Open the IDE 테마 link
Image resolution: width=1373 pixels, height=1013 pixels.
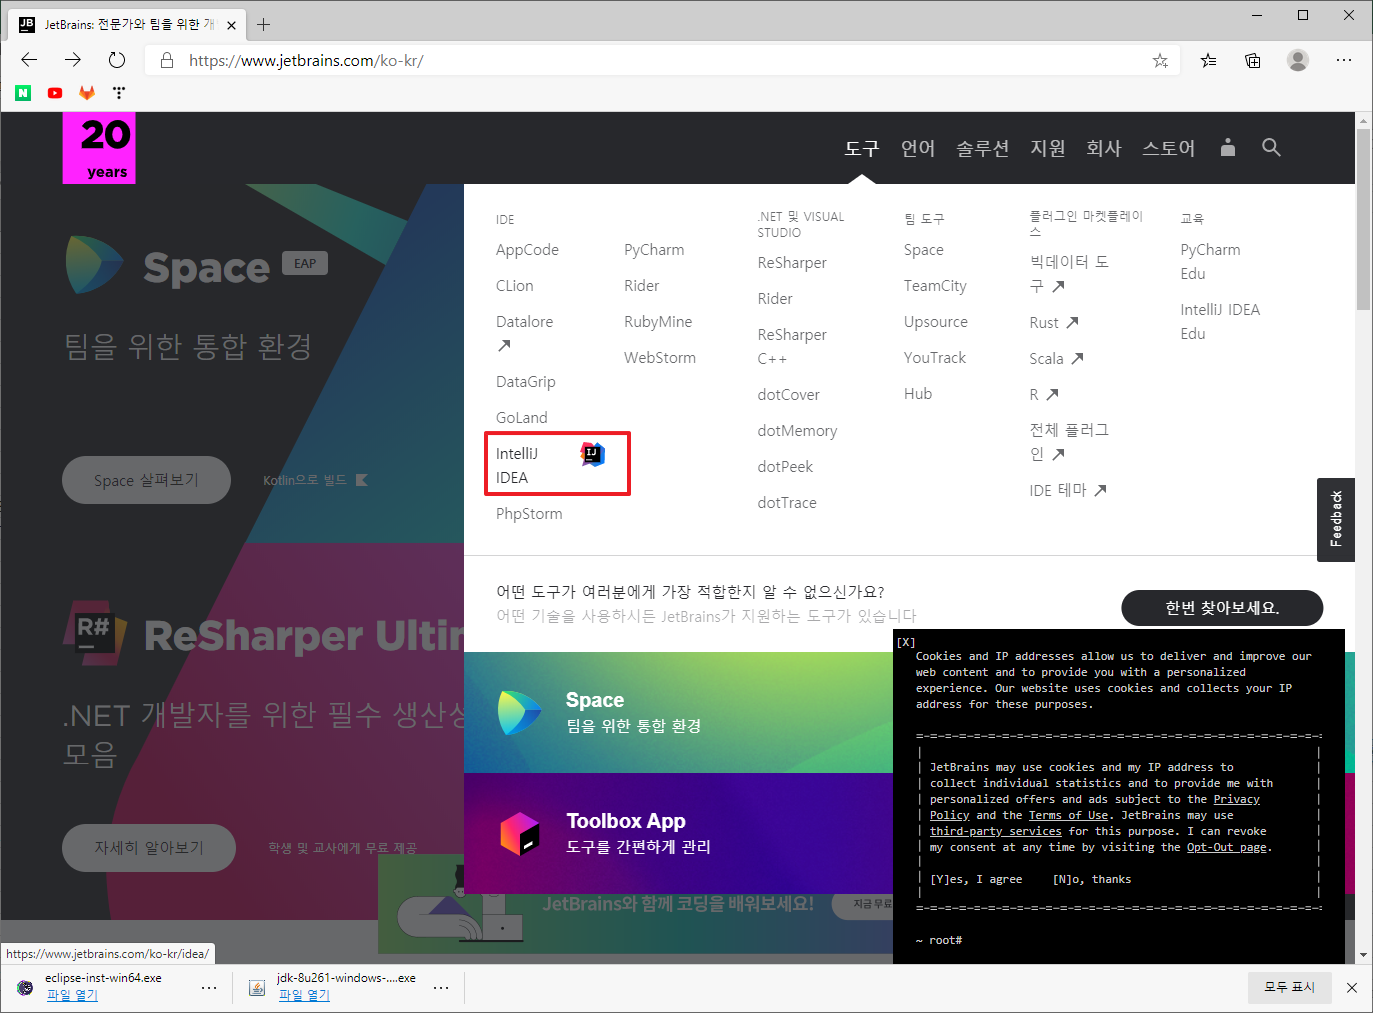pyautogui.click(x=1068, y=491)
